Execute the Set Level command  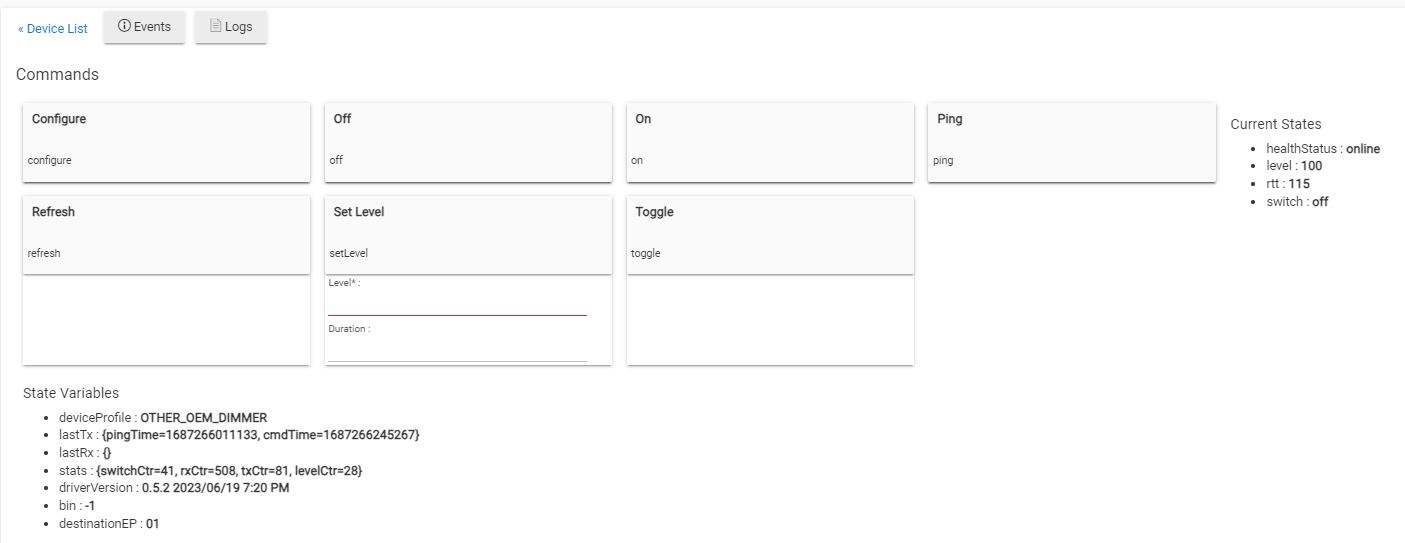pyautogui.click(x=468, y=235)
